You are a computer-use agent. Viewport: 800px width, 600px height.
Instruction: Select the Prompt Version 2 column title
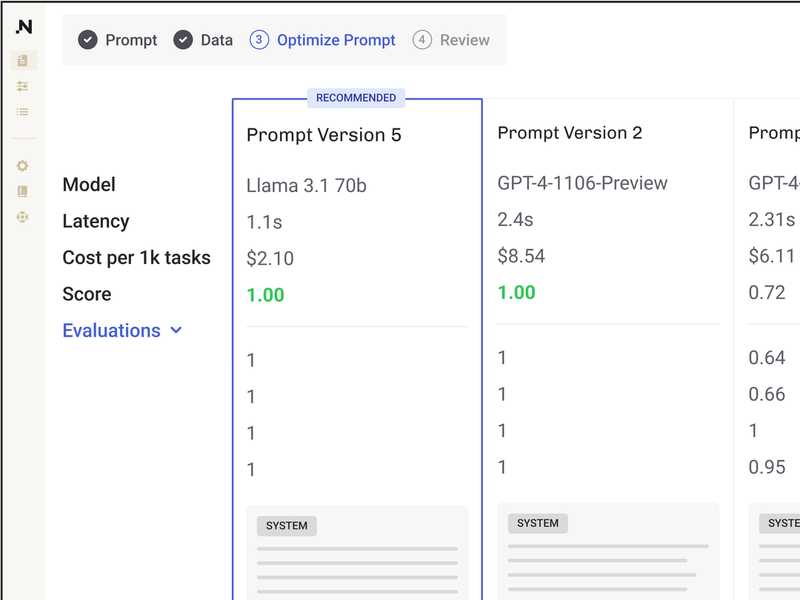570,133
